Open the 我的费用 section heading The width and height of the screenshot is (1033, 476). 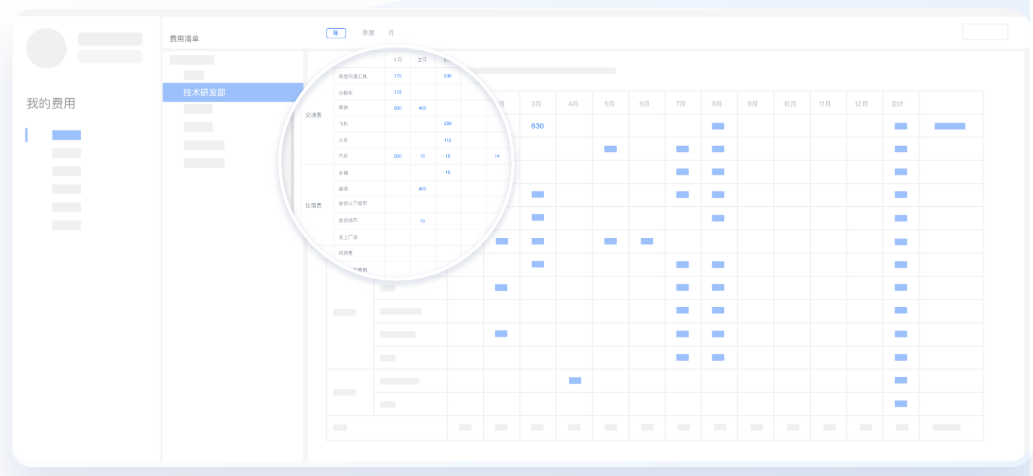click(x=51, y=103)
